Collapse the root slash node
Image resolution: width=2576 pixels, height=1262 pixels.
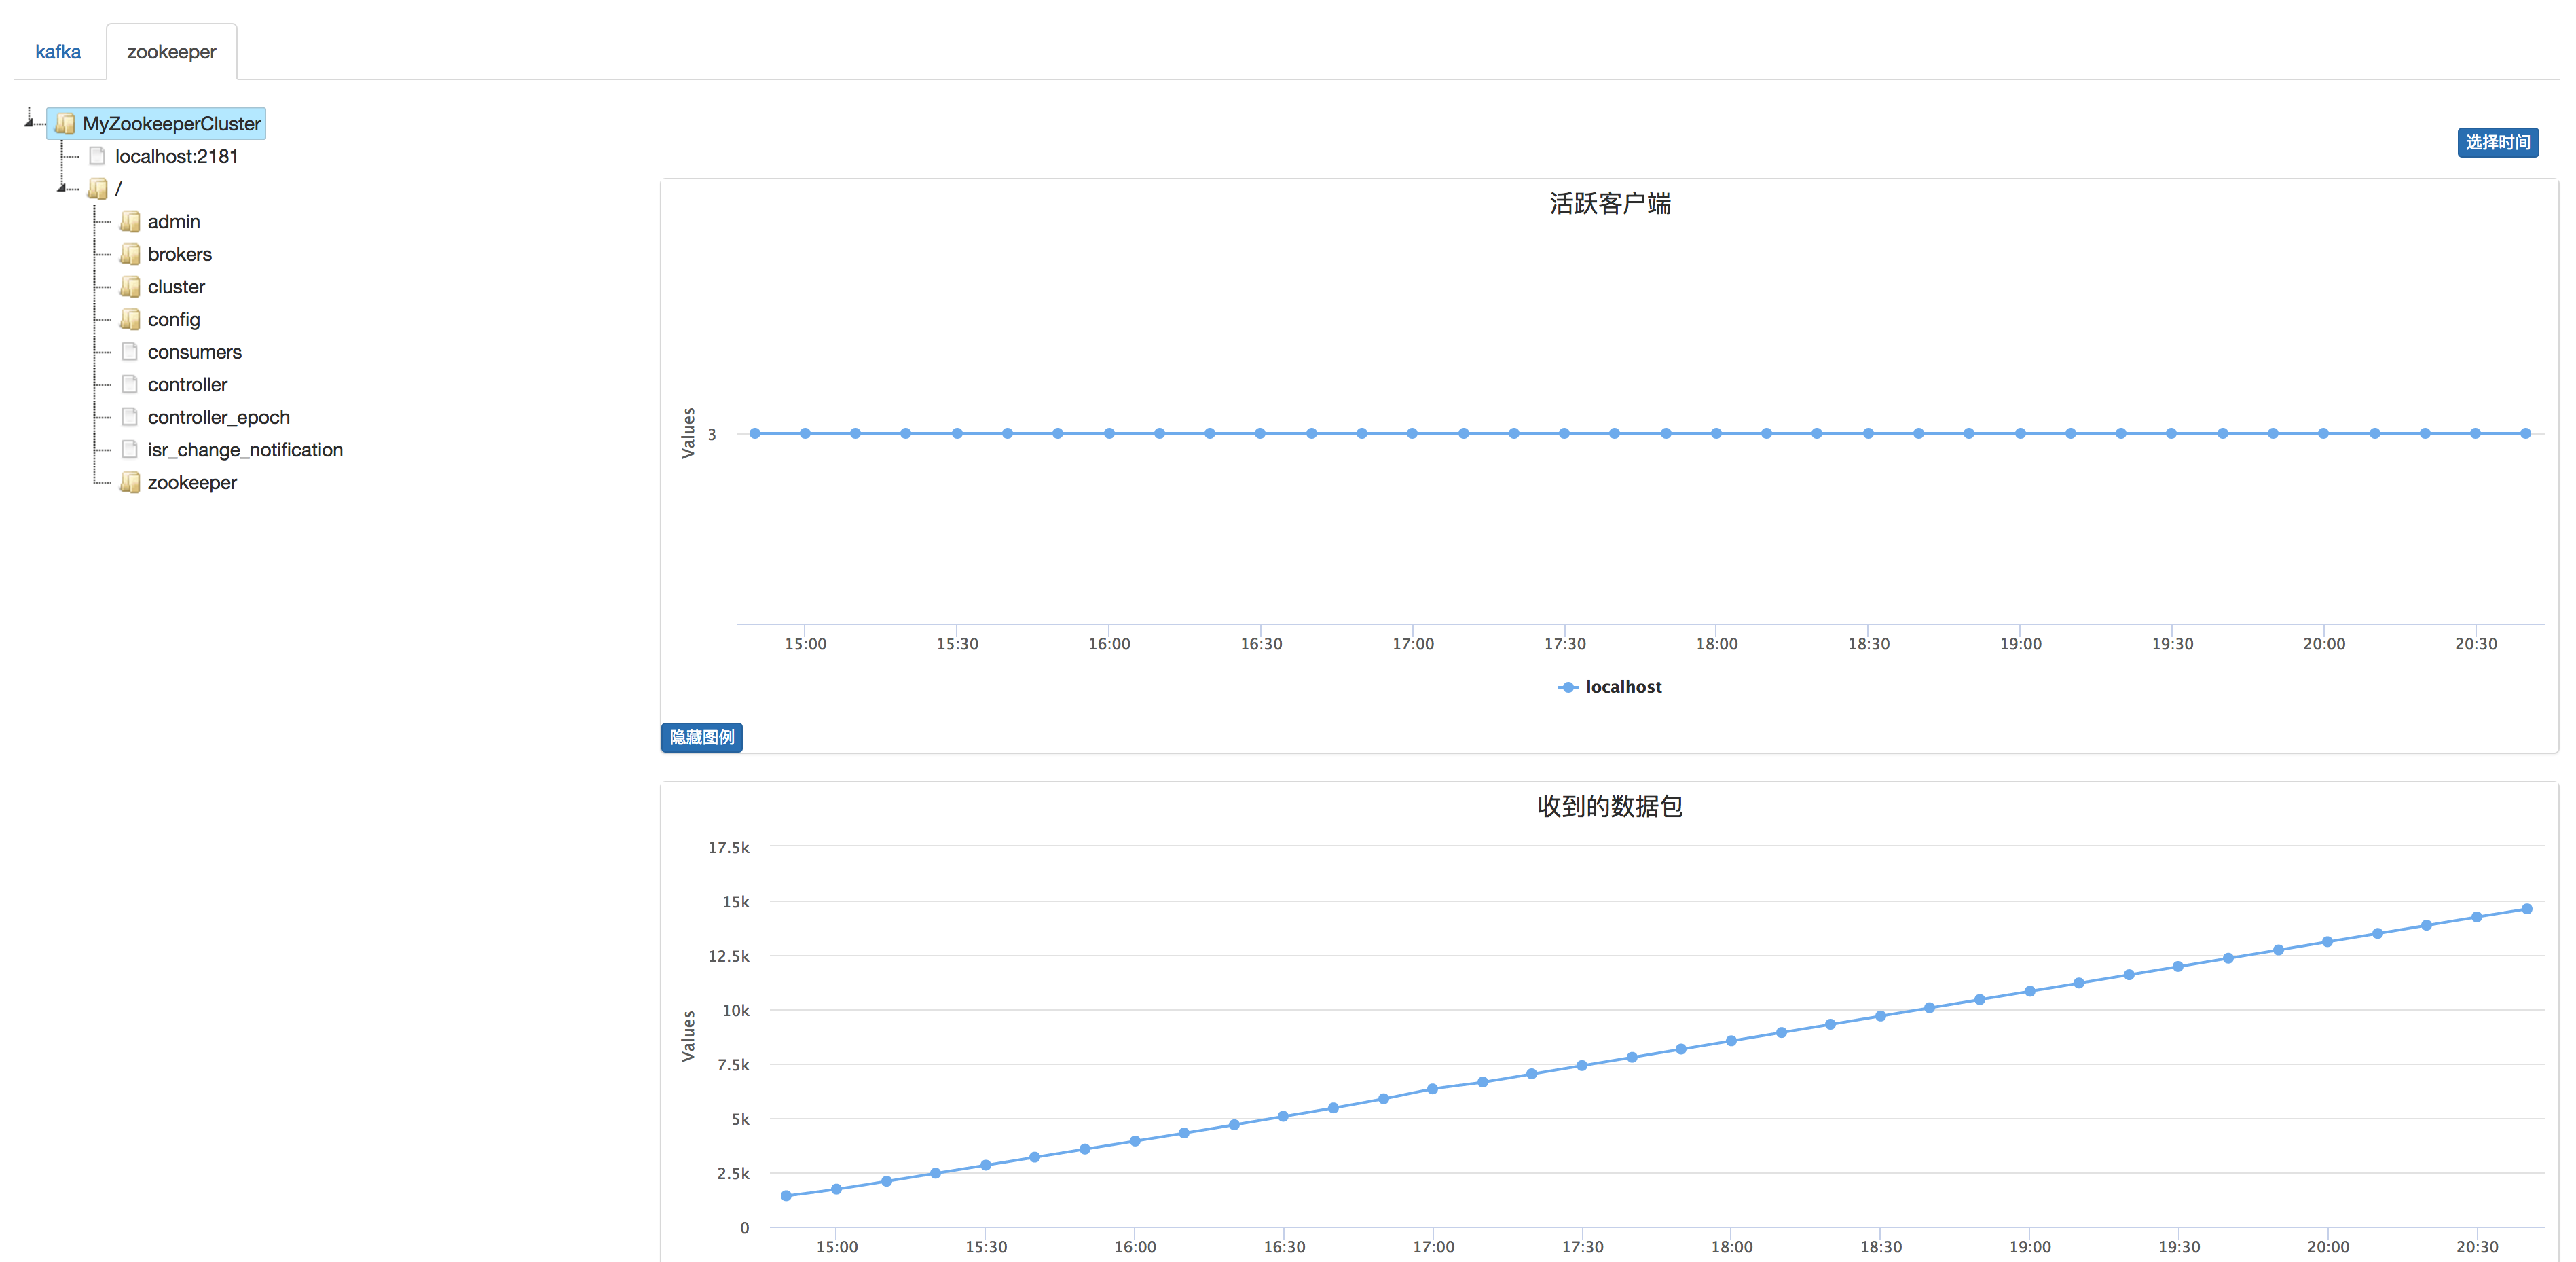[x=62, y=188]
